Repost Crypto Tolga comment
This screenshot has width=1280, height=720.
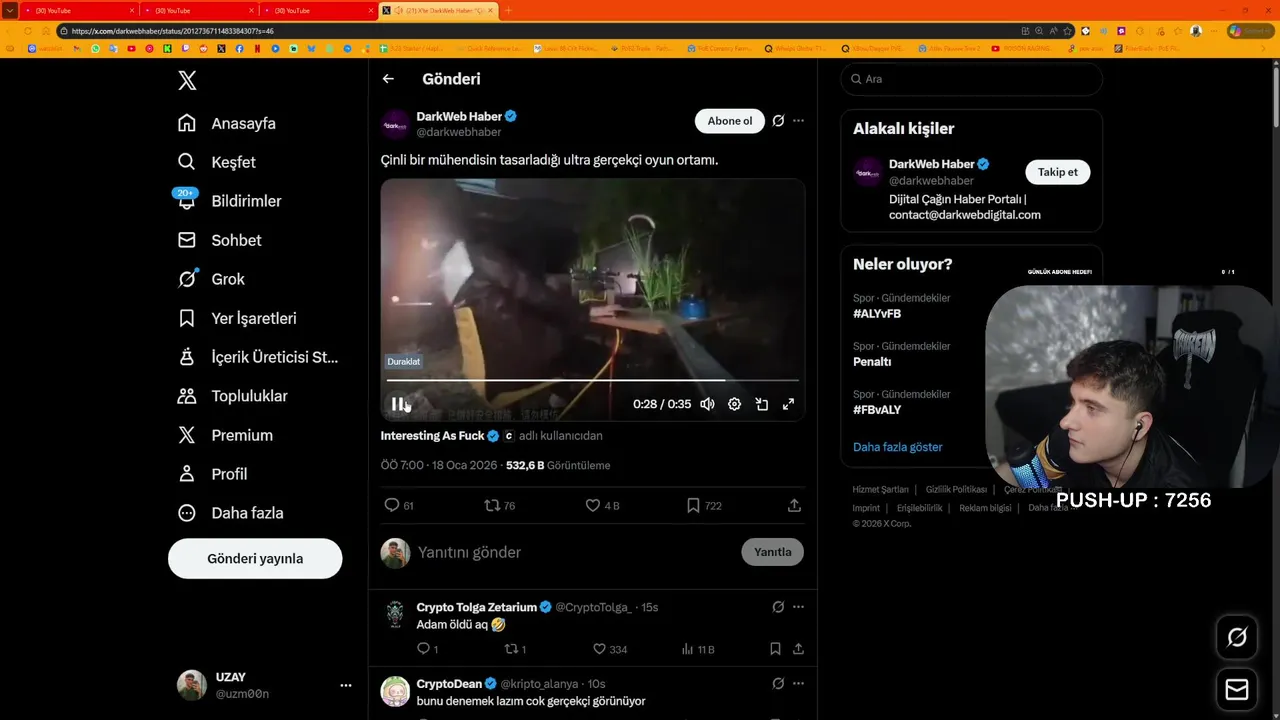[515, 649]
